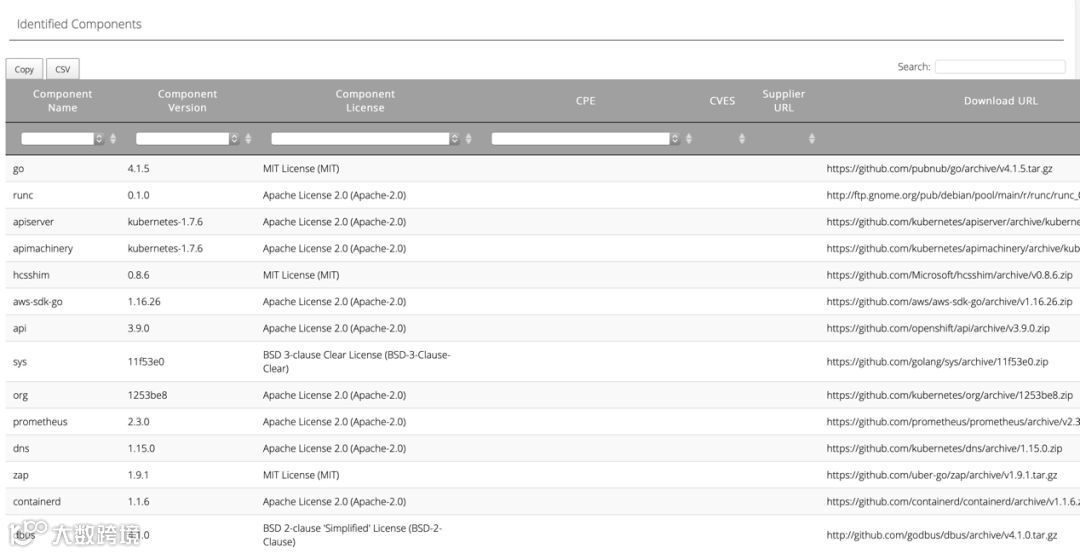The height and width of the screenshot is (554, 1080).
Task: Export table with CSV button
Action: pyautogui.click(x=63, y=69)
